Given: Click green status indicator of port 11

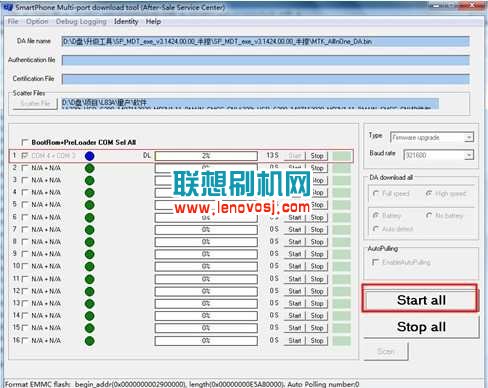Looking at the screenshot, I should click(90, 279).
